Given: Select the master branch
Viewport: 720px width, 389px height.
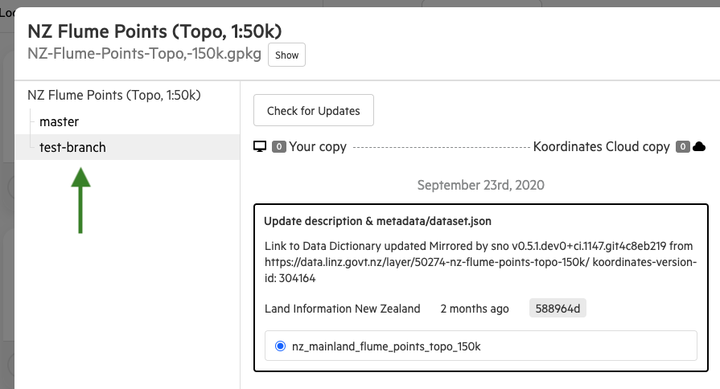Looking at the screenshot, I should click(59, 122).
